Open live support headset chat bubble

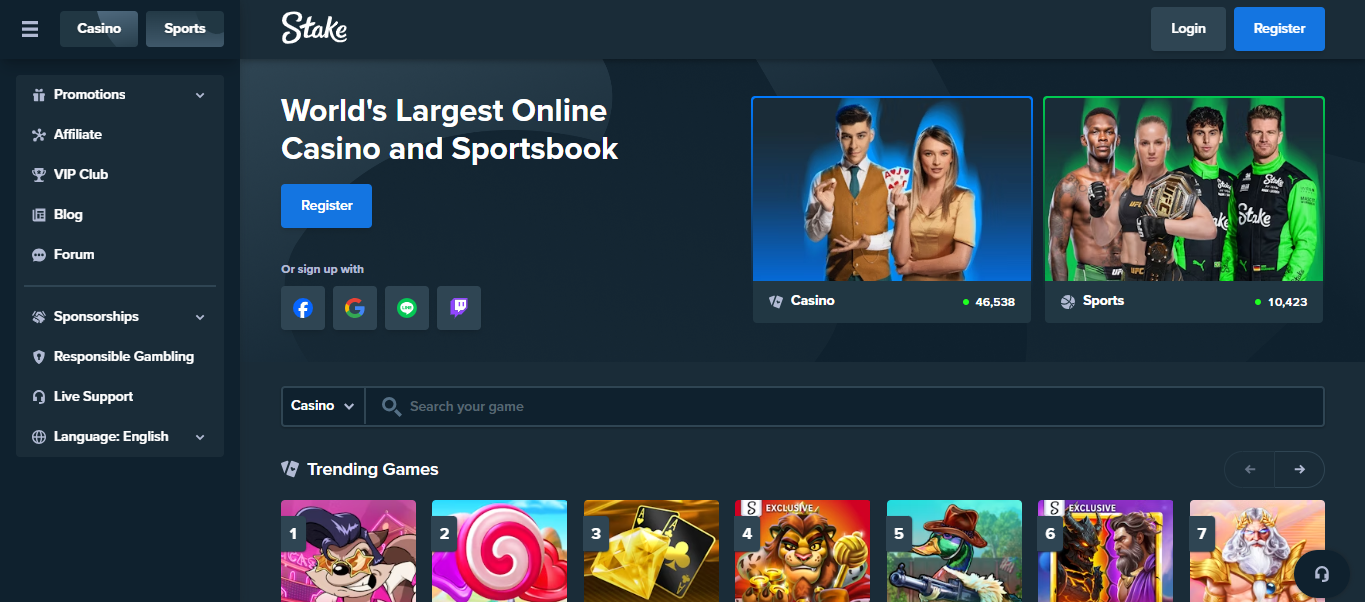pyautogui.click(x=1322, y=574)
